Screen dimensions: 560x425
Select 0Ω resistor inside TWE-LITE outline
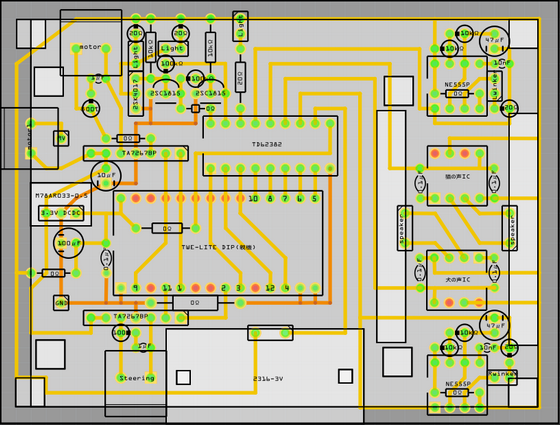(167, 228)
